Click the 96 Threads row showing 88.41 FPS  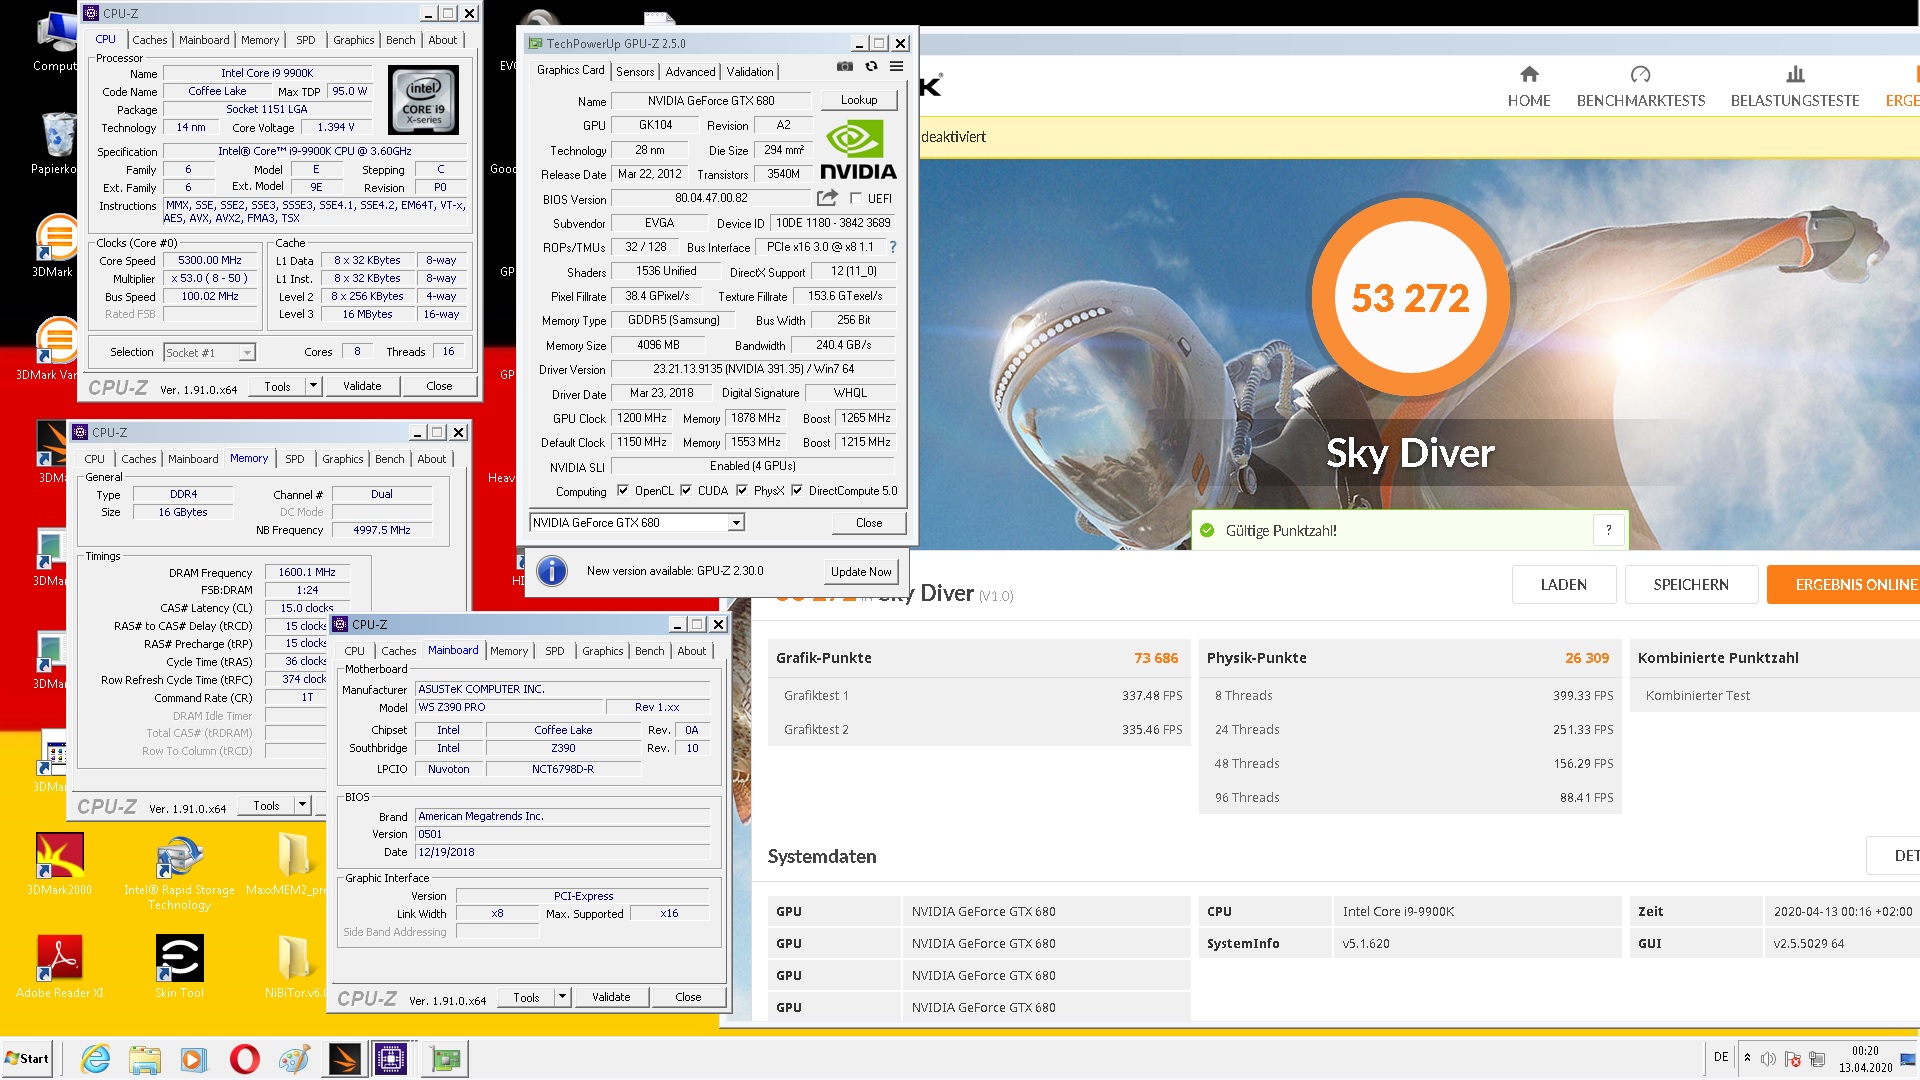point(1410,798)
